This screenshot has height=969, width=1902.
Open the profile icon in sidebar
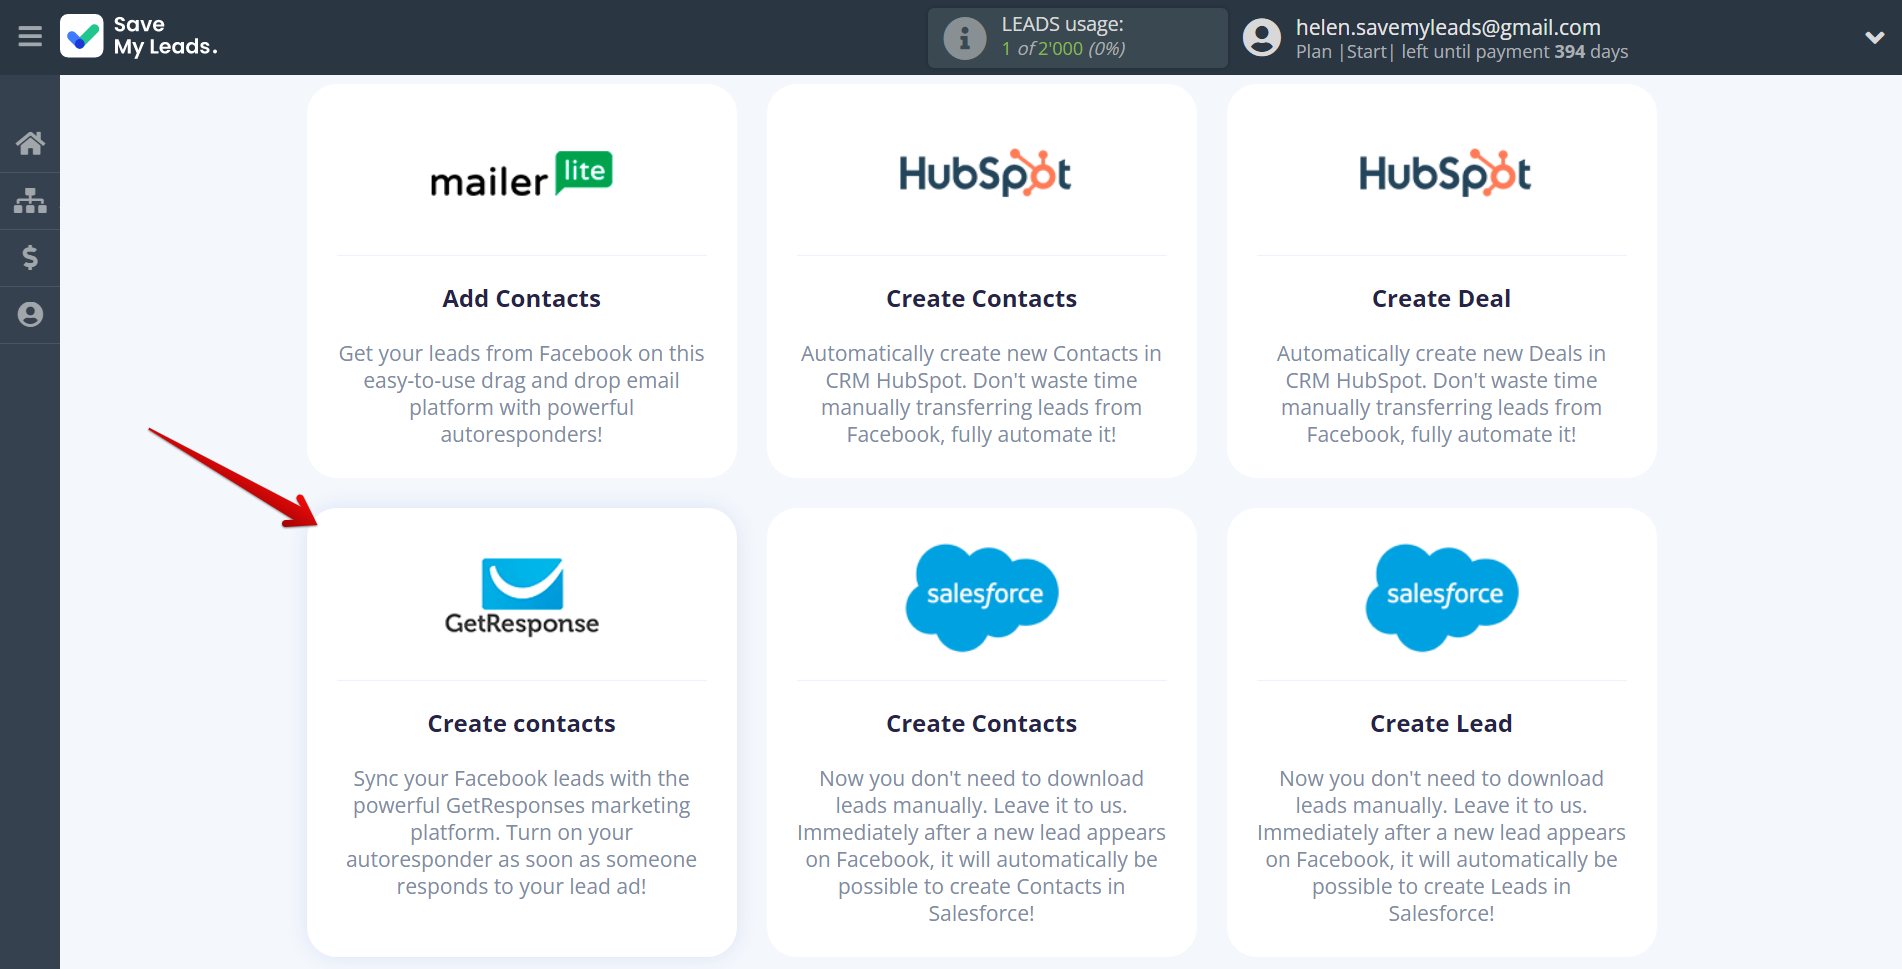pos(30,315)
